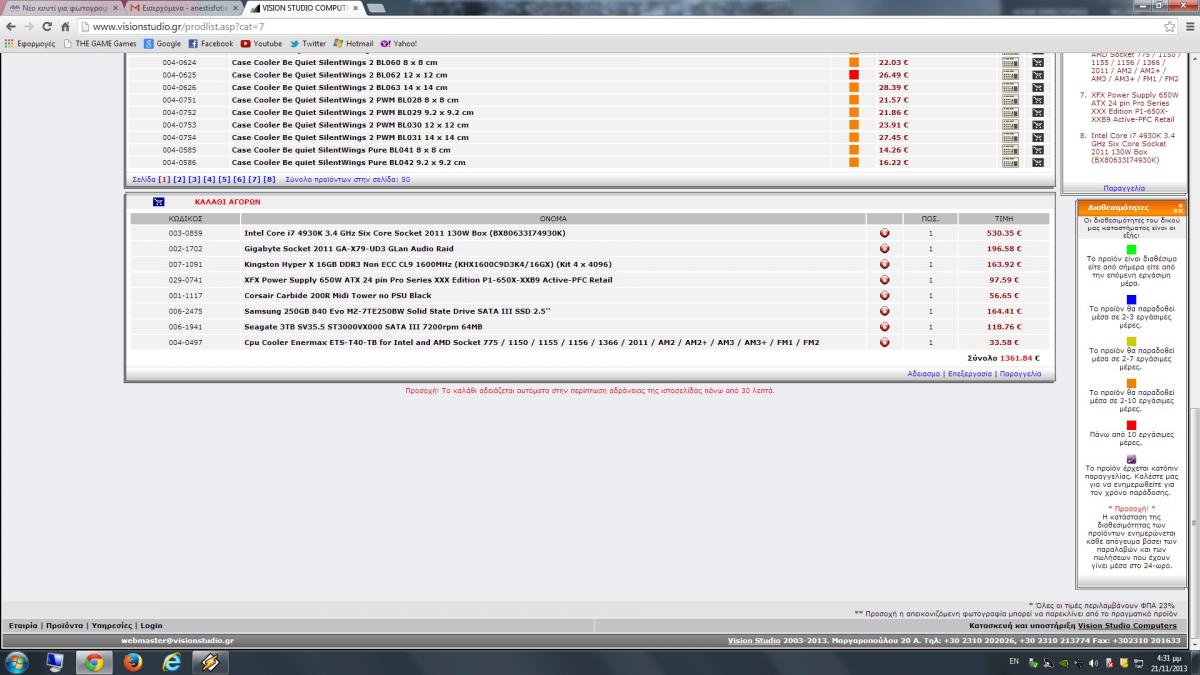
Task: Add SilentWings 2 BL063 14 x 14 to cart
Action: (1037, 87)
